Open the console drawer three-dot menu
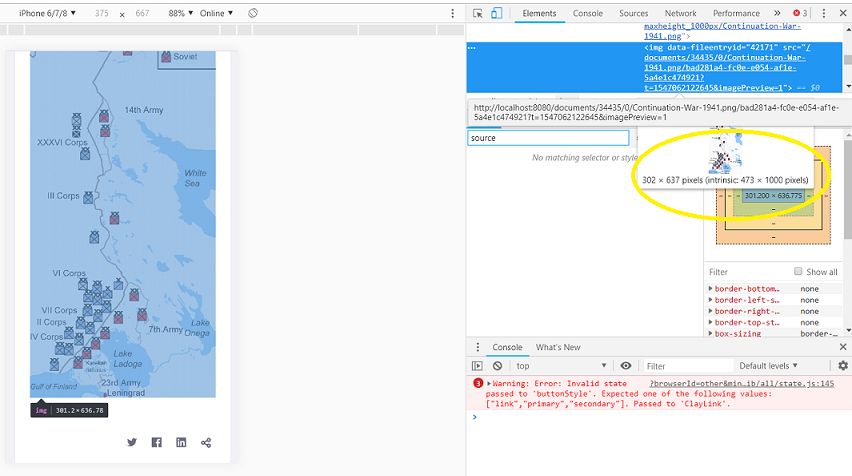The image size is (852, 476). click(478, 347)
